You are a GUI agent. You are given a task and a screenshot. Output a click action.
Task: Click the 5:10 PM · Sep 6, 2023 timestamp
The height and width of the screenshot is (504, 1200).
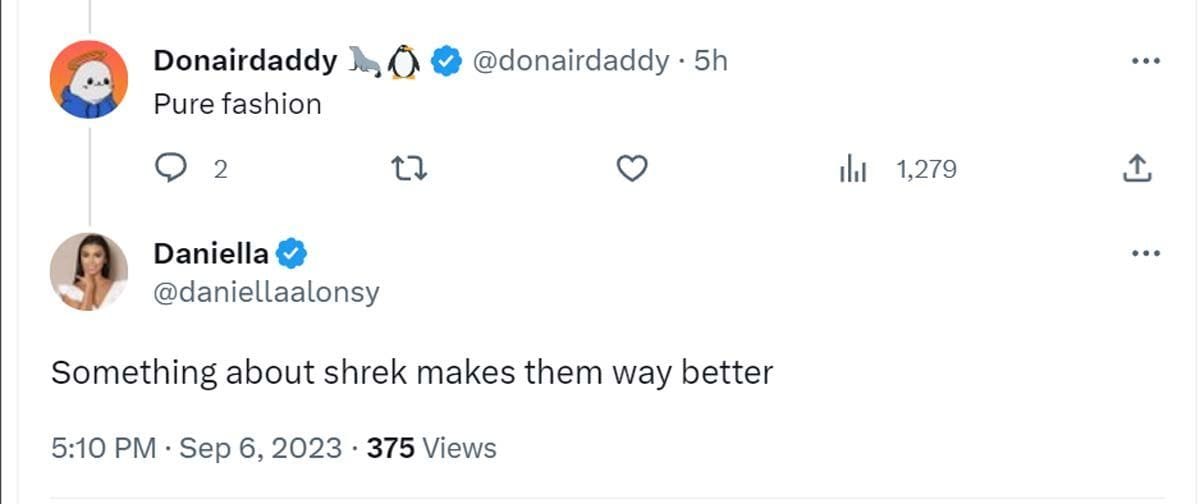tap(196, 448)
